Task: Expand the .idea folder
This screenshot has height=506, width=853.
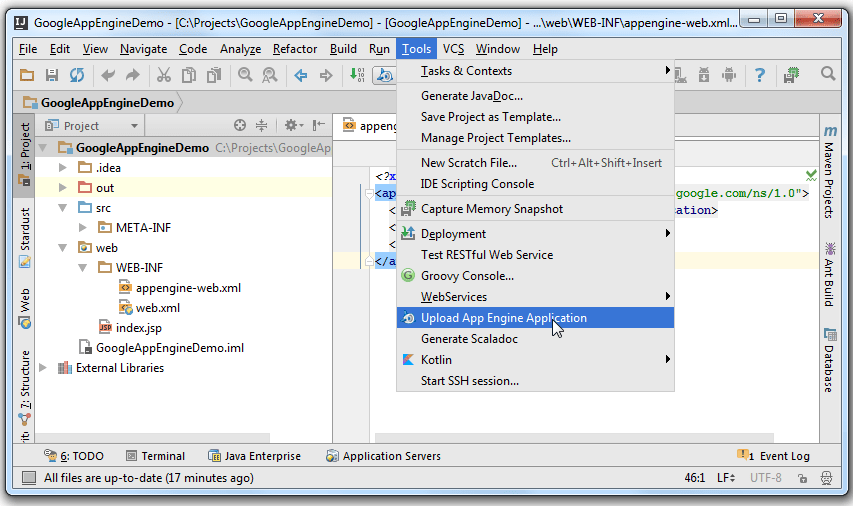Action: [x=63, y=168]
